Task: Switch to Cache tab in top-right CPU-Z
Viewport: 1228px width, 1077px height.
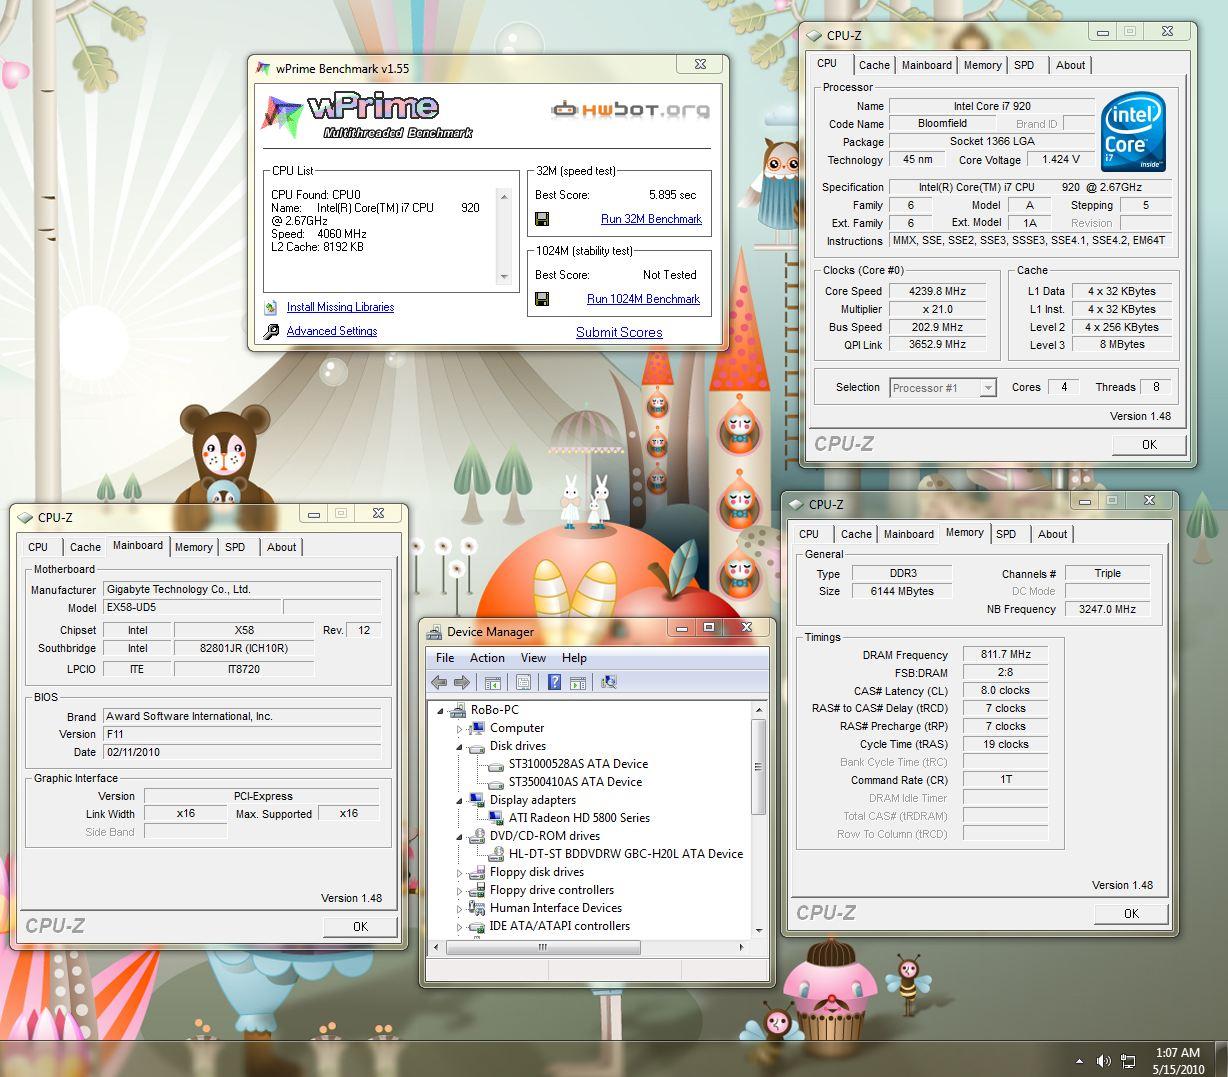Action: (x=874, y=65)
